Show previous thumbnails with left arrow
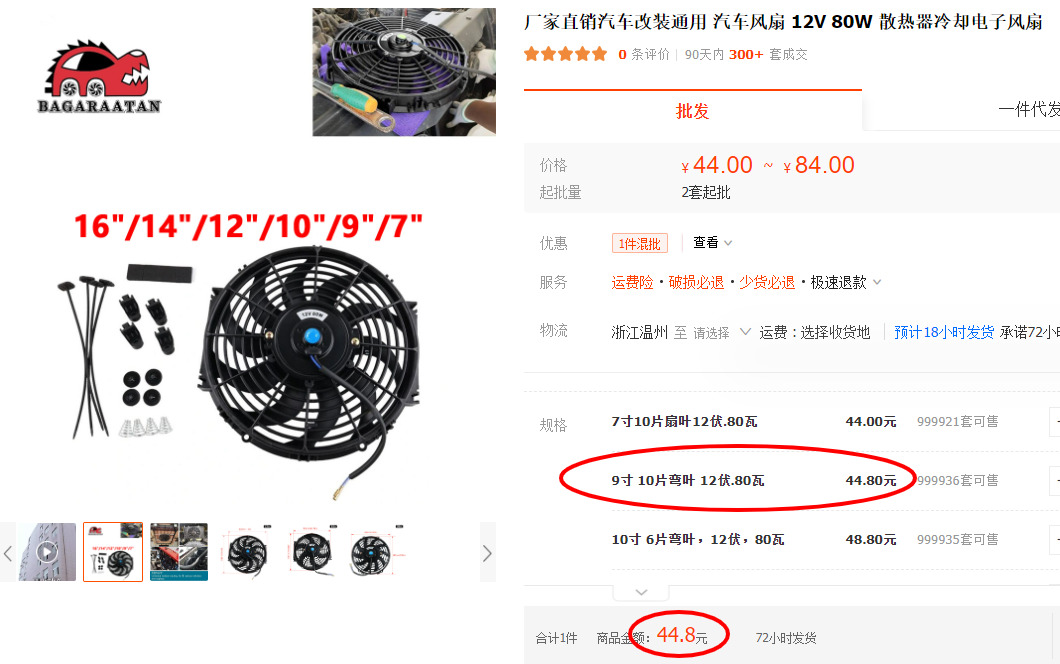 (8, 554)
